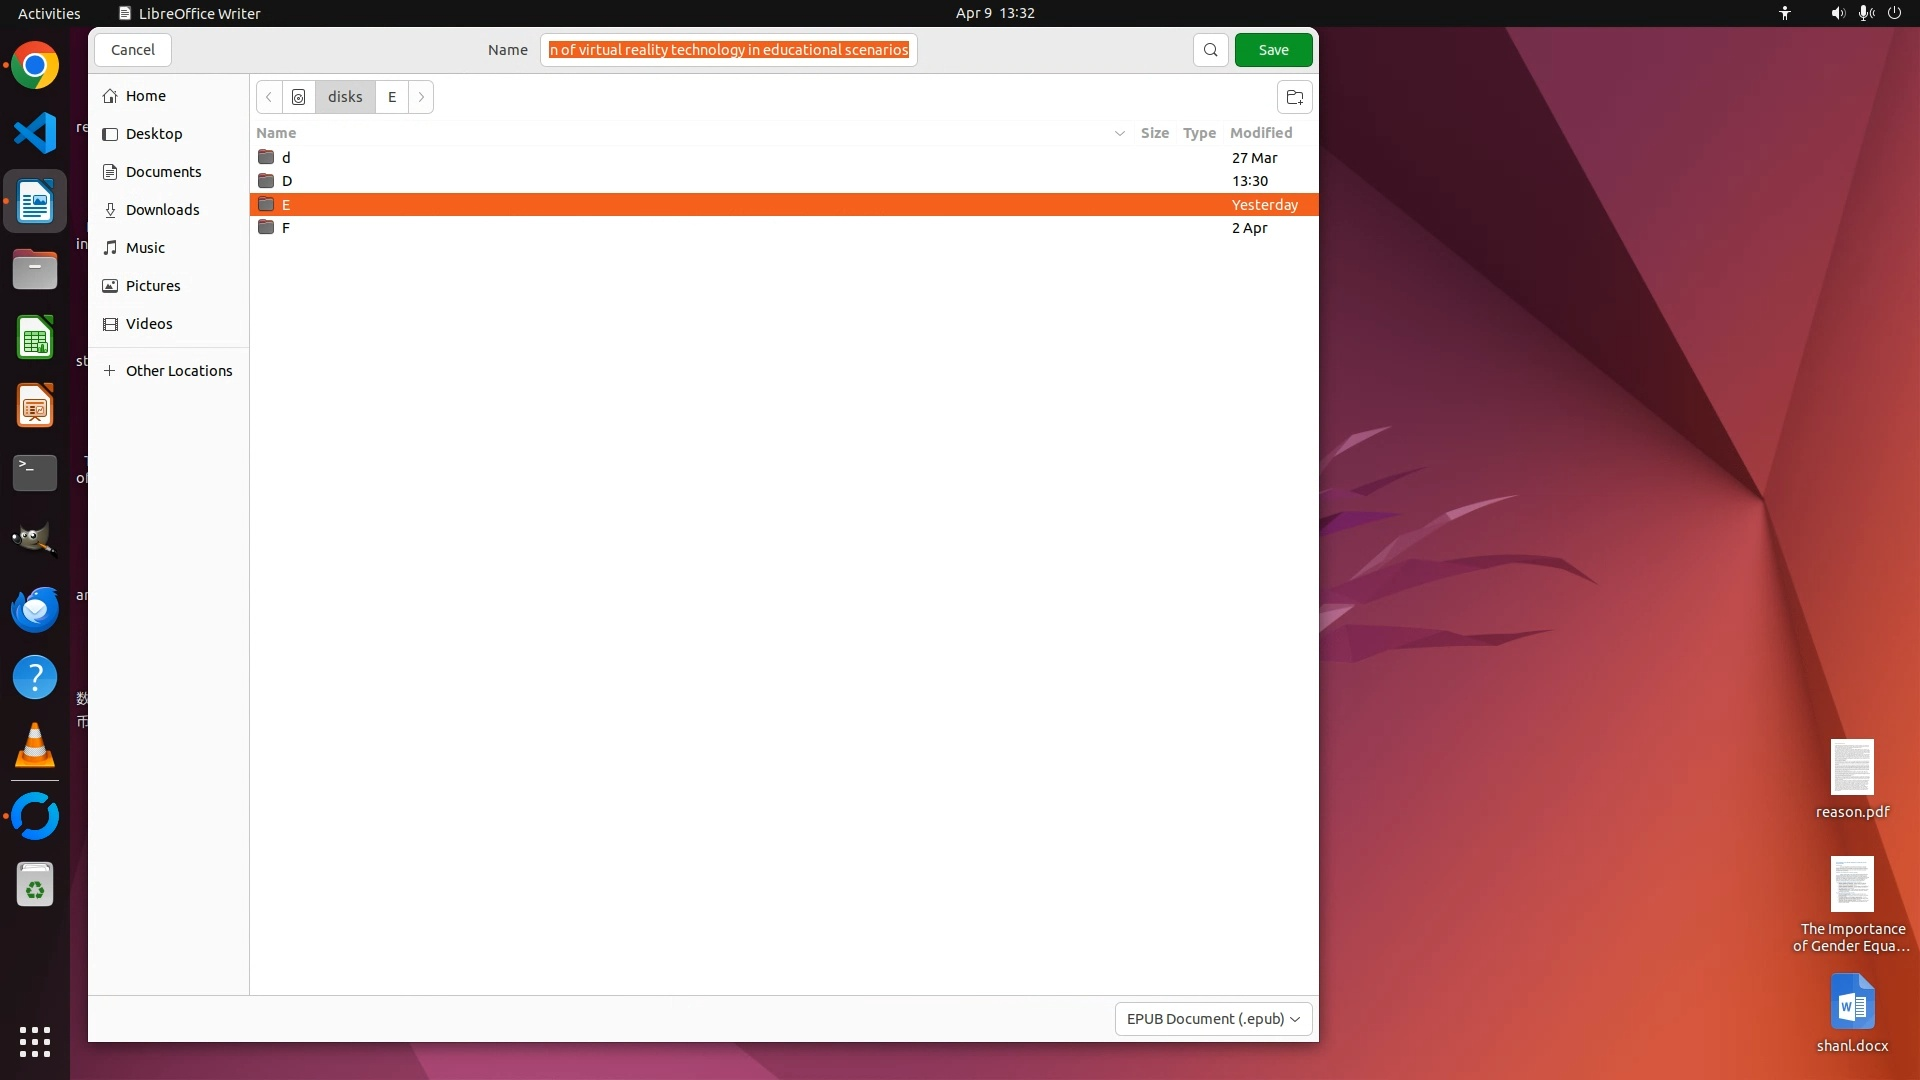Select folder F in the file list
The width and height of the screenshot is (1920, 1080).
click(x=286, y=228)
